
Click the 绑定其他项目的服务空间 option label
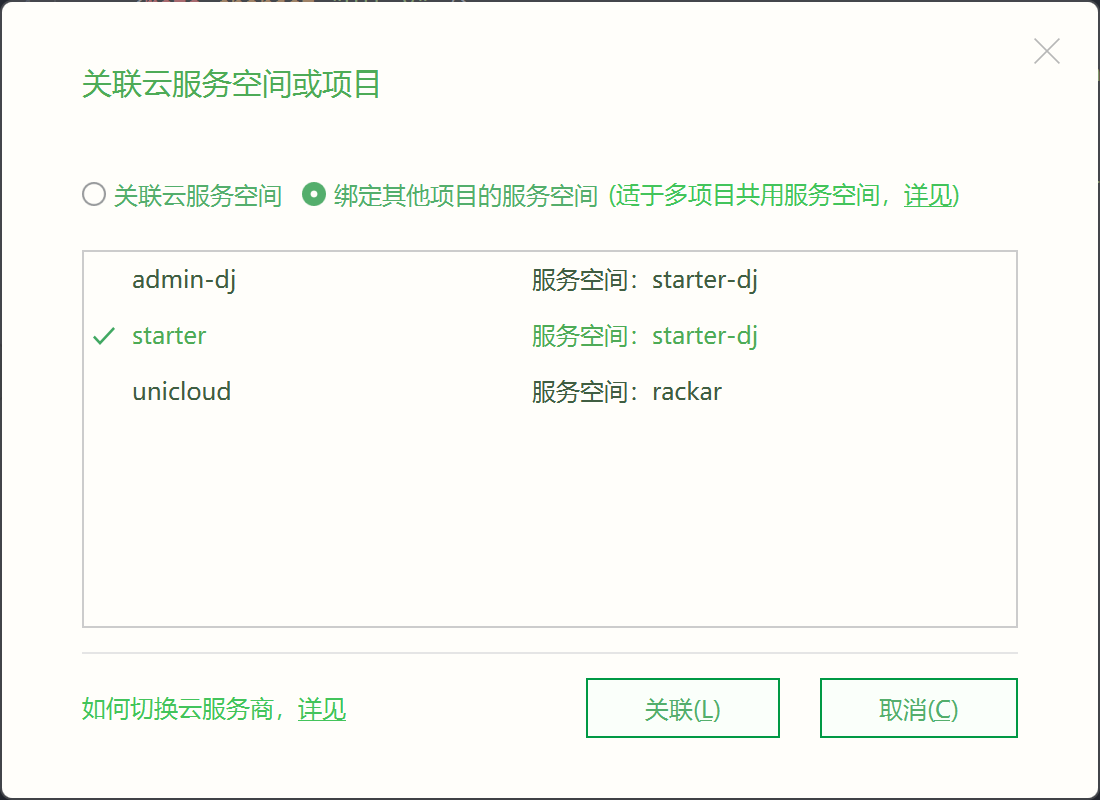click(x=466, y=195)
